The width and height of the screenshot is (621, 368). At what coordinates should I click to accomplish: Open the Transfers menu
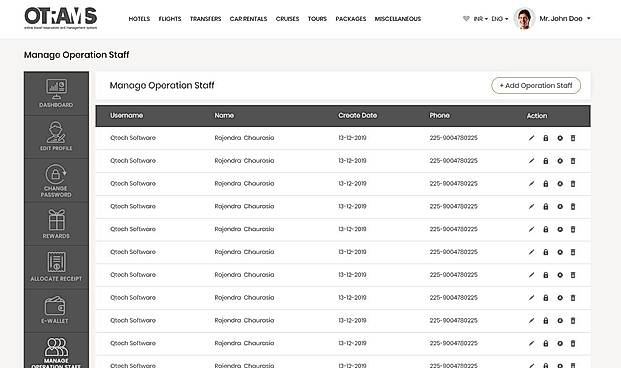pos(206,19)
